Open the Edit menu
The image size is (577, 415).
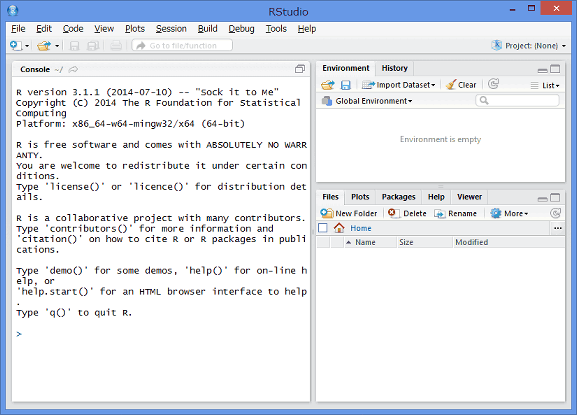click(x=44, y=29)
